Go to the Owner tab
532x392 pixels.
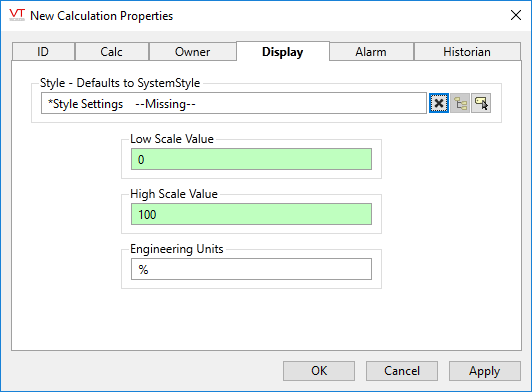[x=192, y=52]
